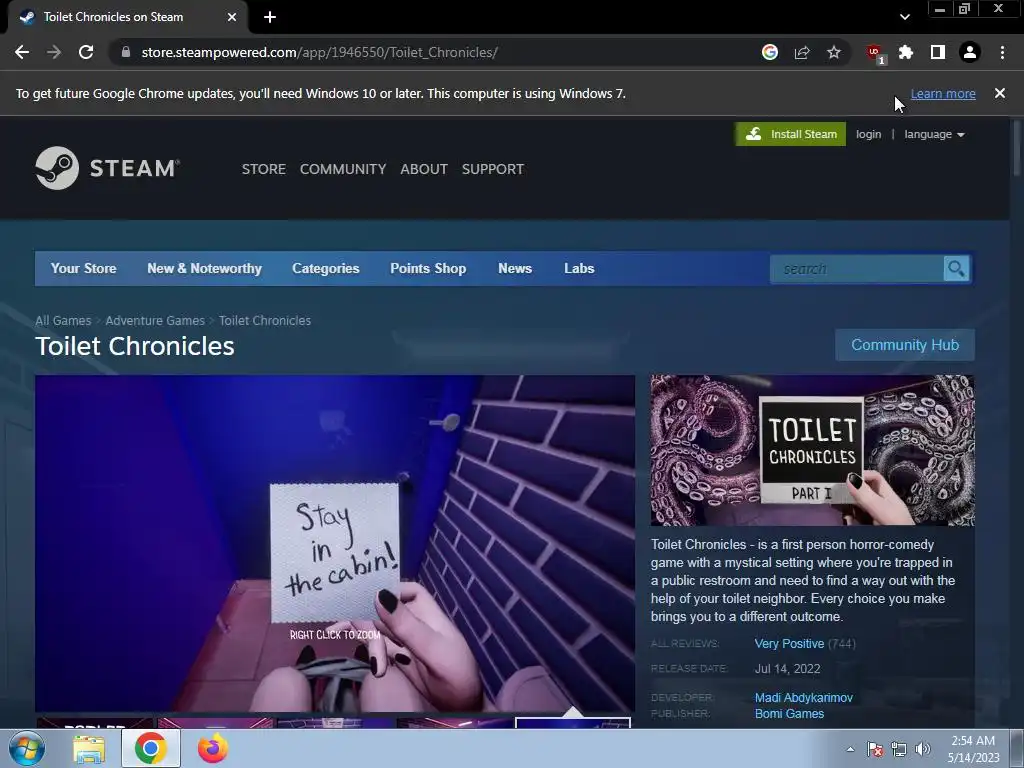Click the Install Steam button
The height and width of the screenshot is (768, 1024).
click(791, 134)
